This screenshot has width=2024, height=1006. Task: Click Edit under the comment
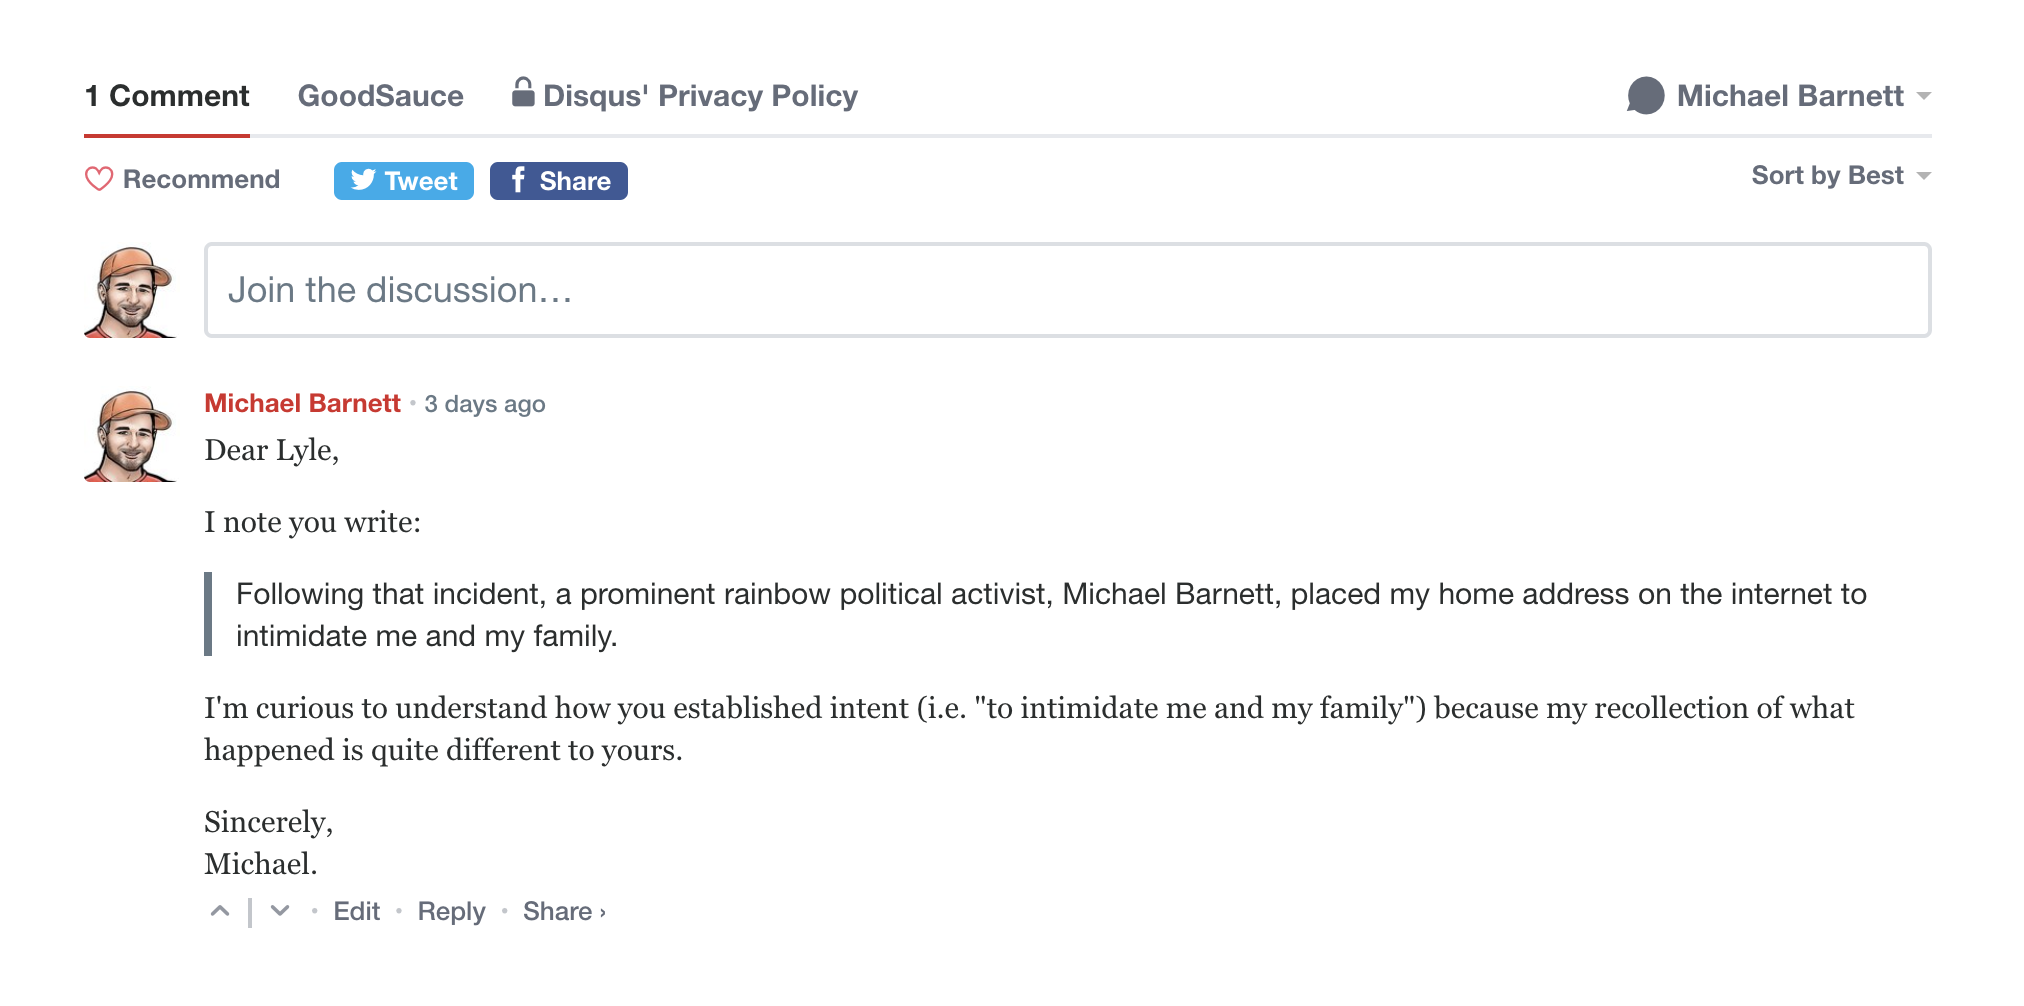356,912
